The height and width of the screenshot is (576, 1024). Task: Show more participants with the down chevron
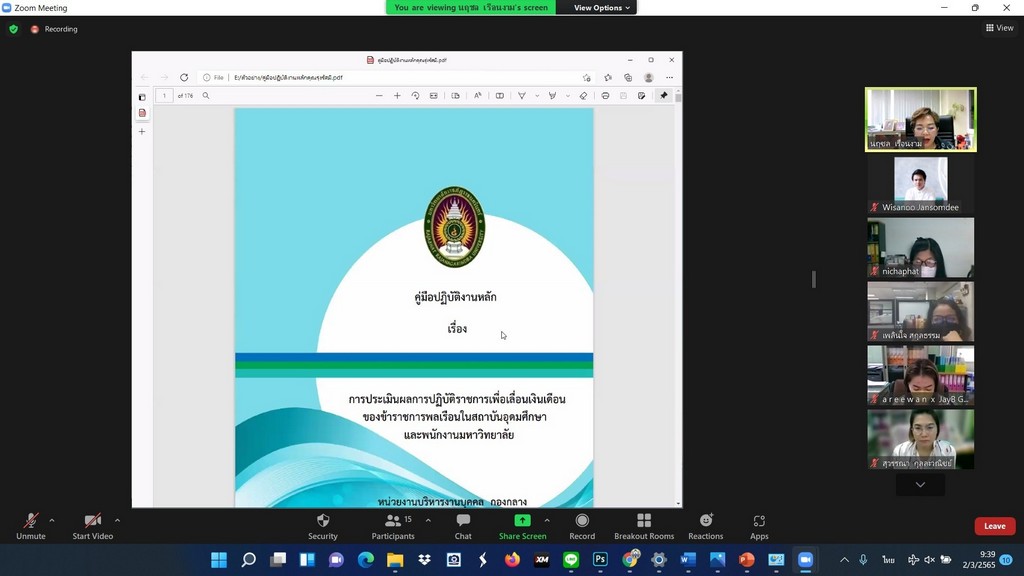[x=920, y=485]
